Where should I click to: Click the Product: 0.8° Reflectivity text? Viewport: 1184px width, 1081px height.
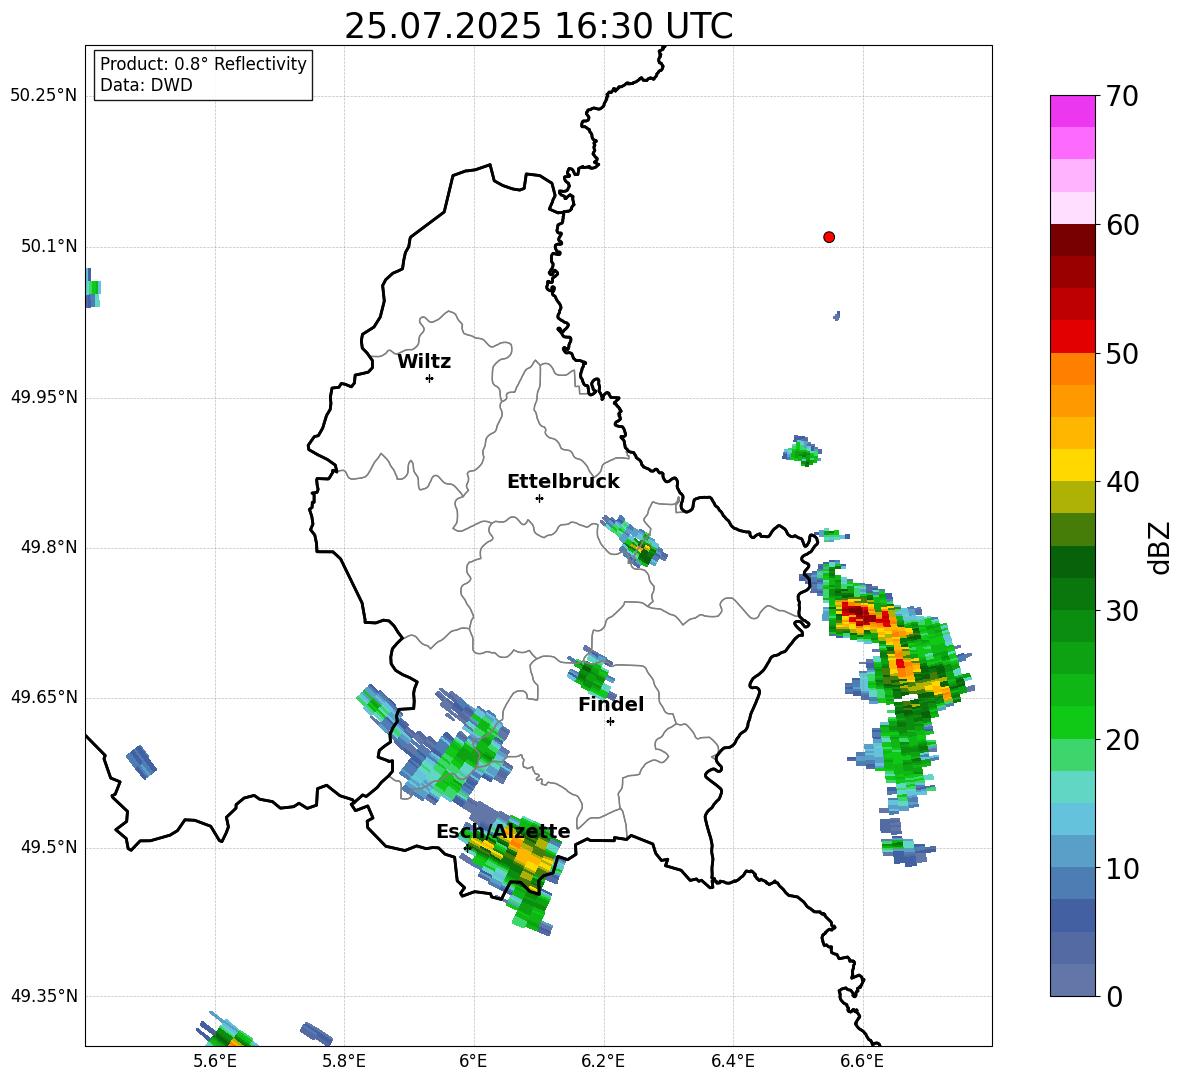click(x=203, y=63)
